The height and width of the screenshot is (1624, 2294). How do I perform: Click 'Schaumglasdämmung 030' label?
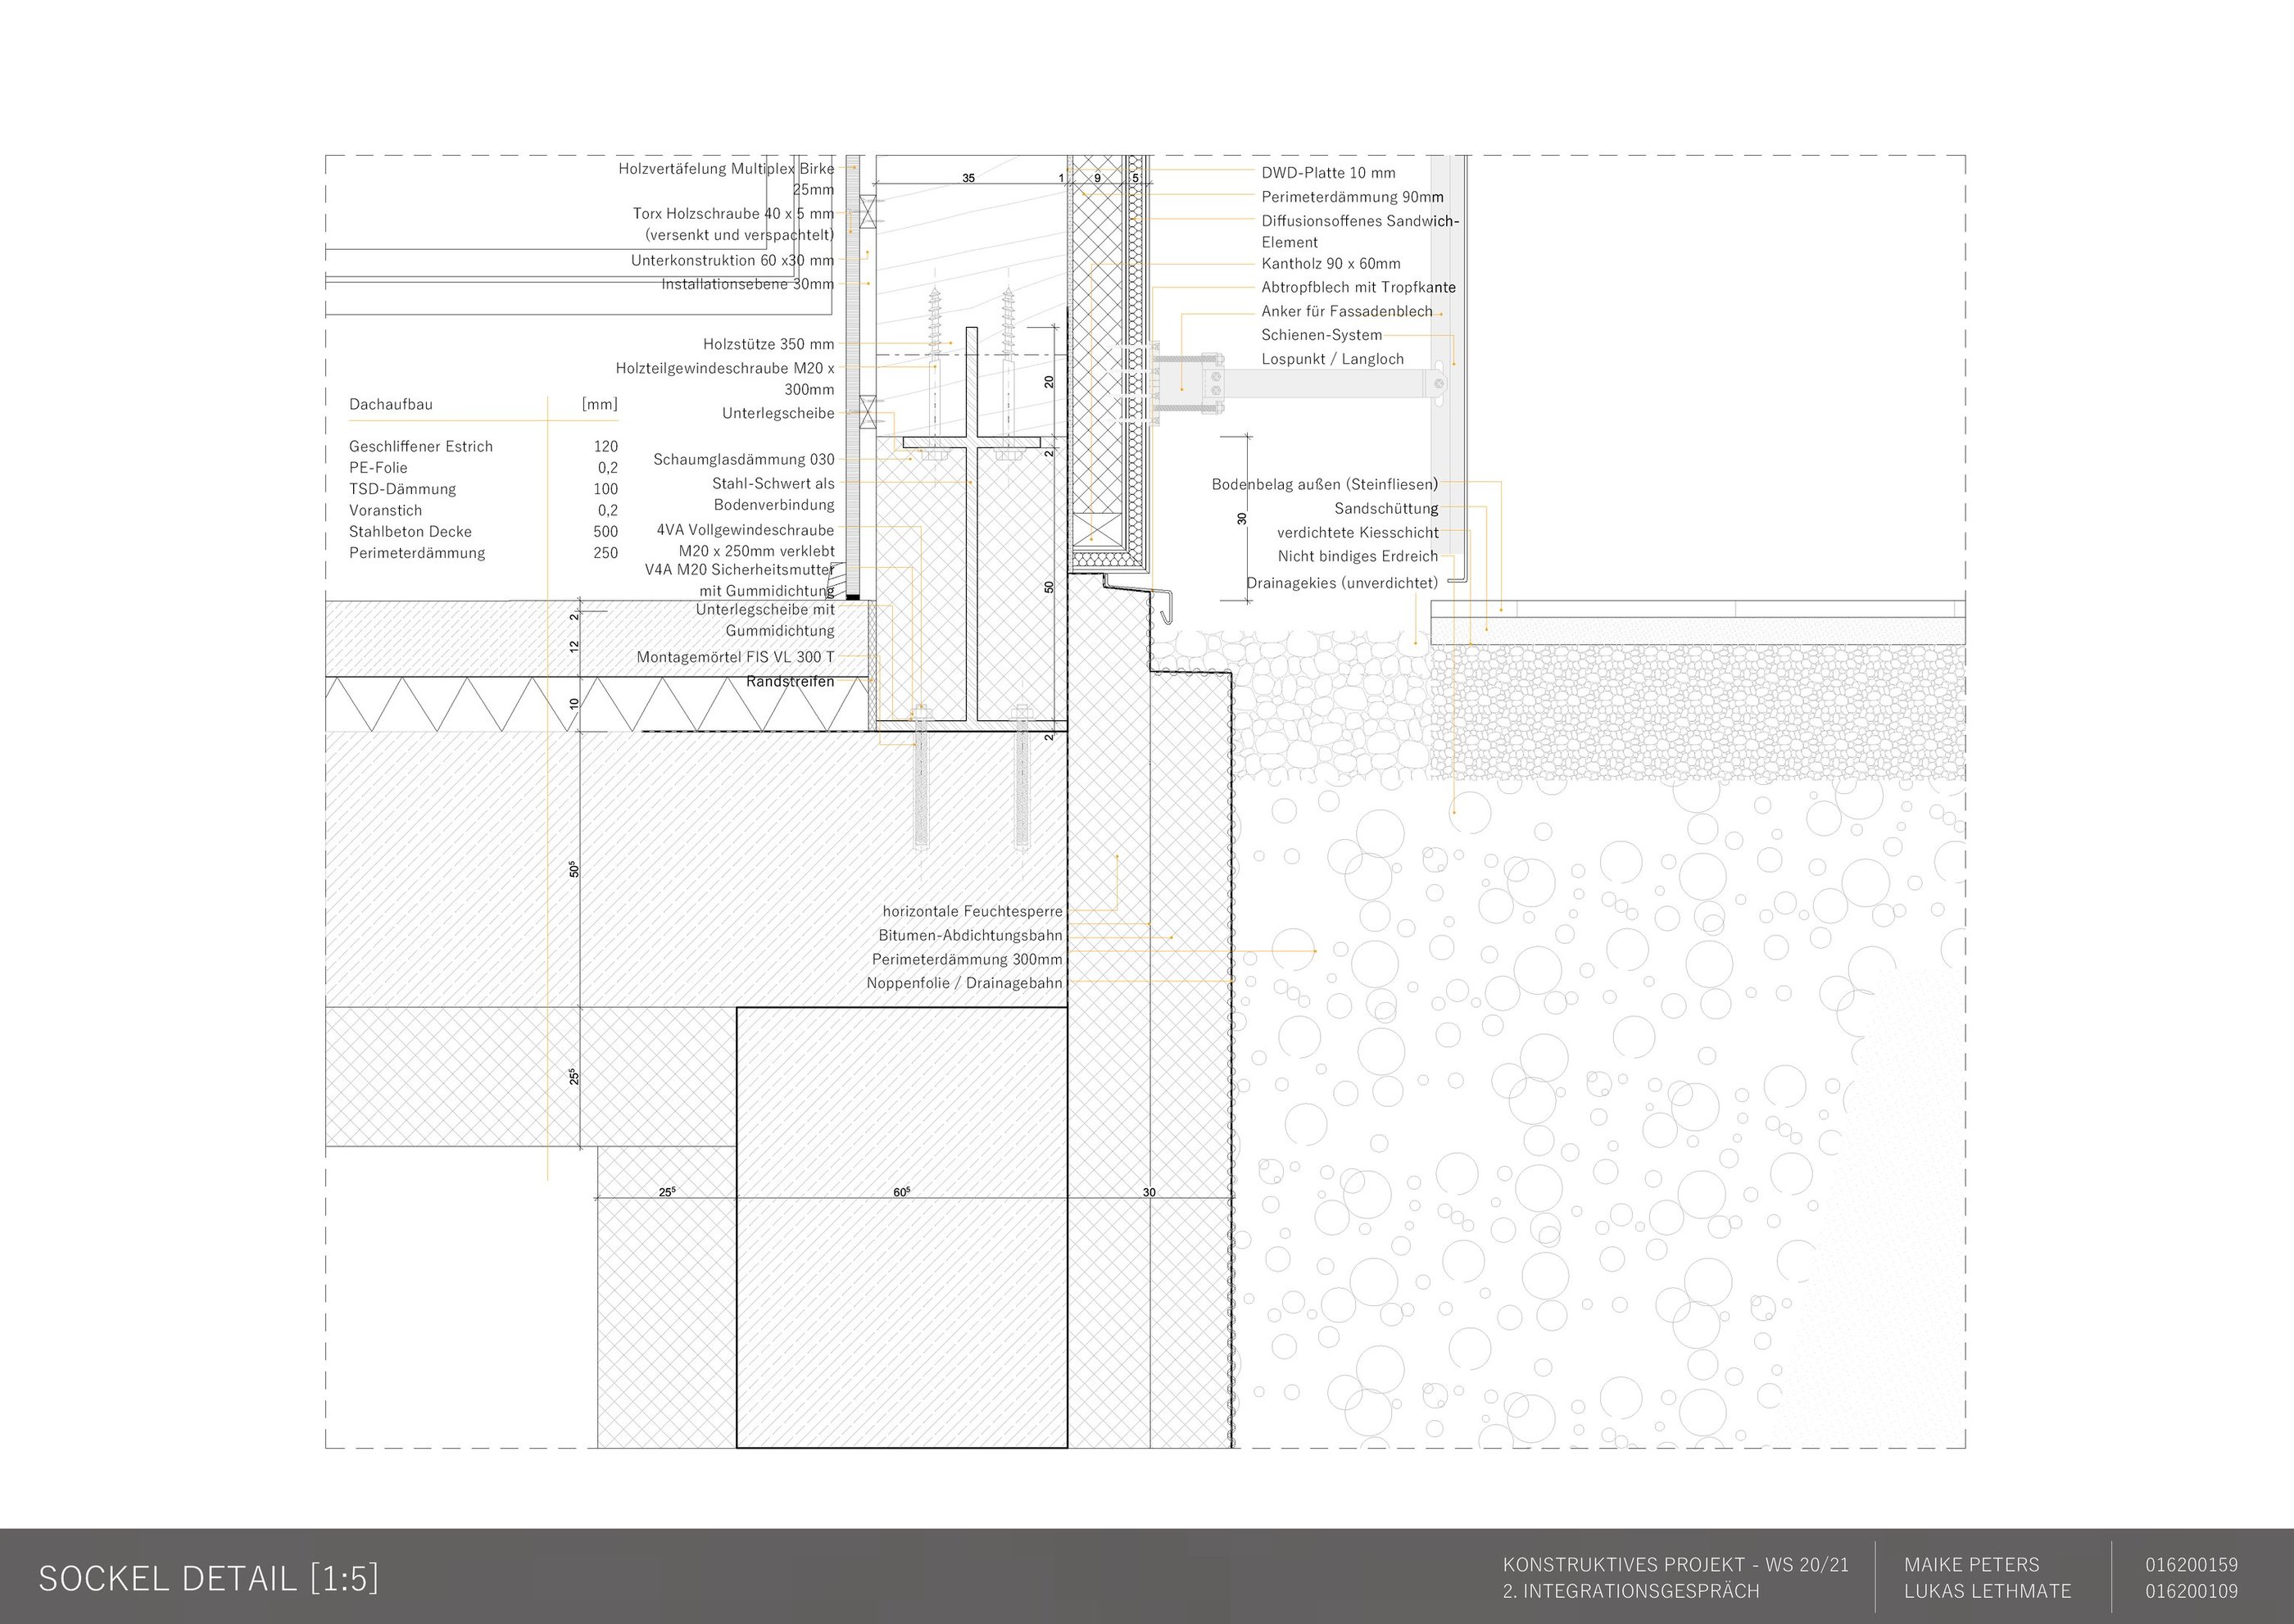[743, 460]
